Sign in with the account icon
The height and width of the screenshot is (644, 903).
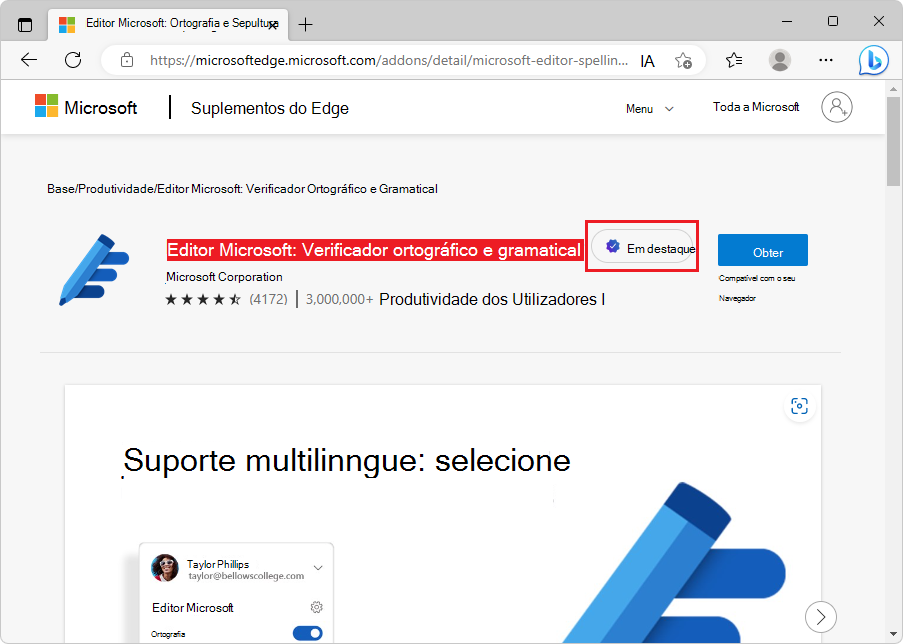click(837, 107)
